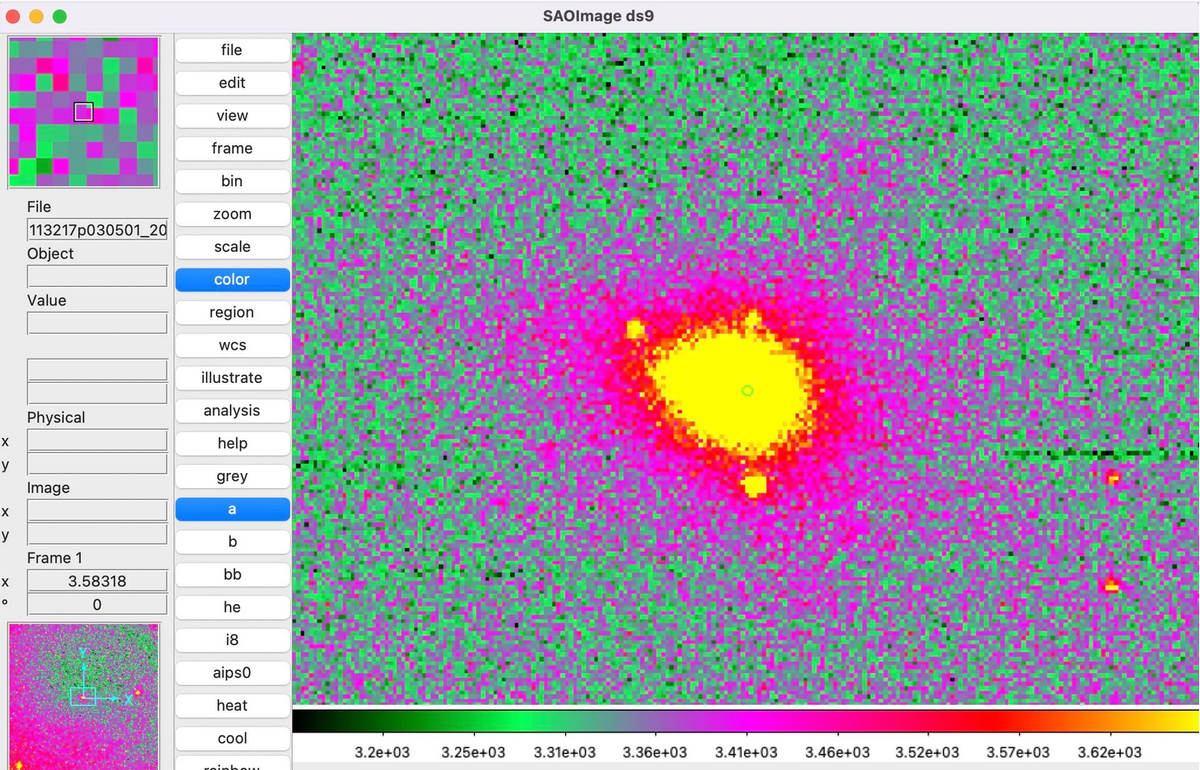Click the Value field
Screen dimensions: 1200x770
pos(97,323)
